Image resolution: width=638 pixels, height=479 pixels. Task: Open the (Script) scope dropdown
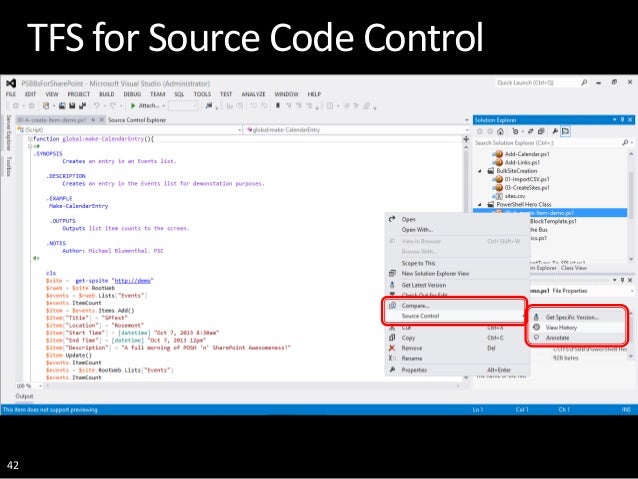pyautogui.click(x=129, y=130)
